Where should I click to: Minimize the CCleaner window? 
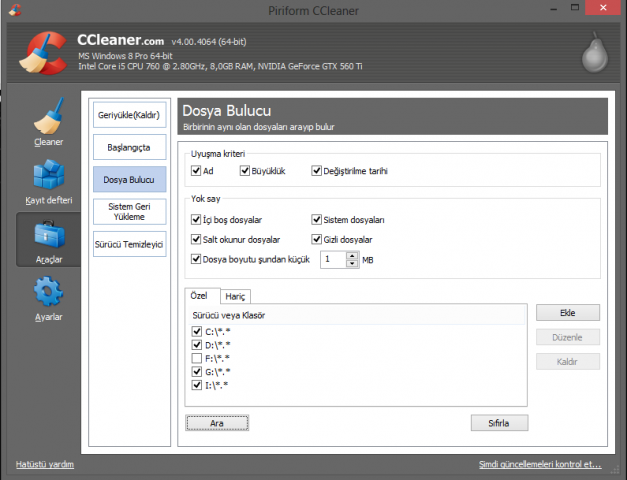click(554, 8)
